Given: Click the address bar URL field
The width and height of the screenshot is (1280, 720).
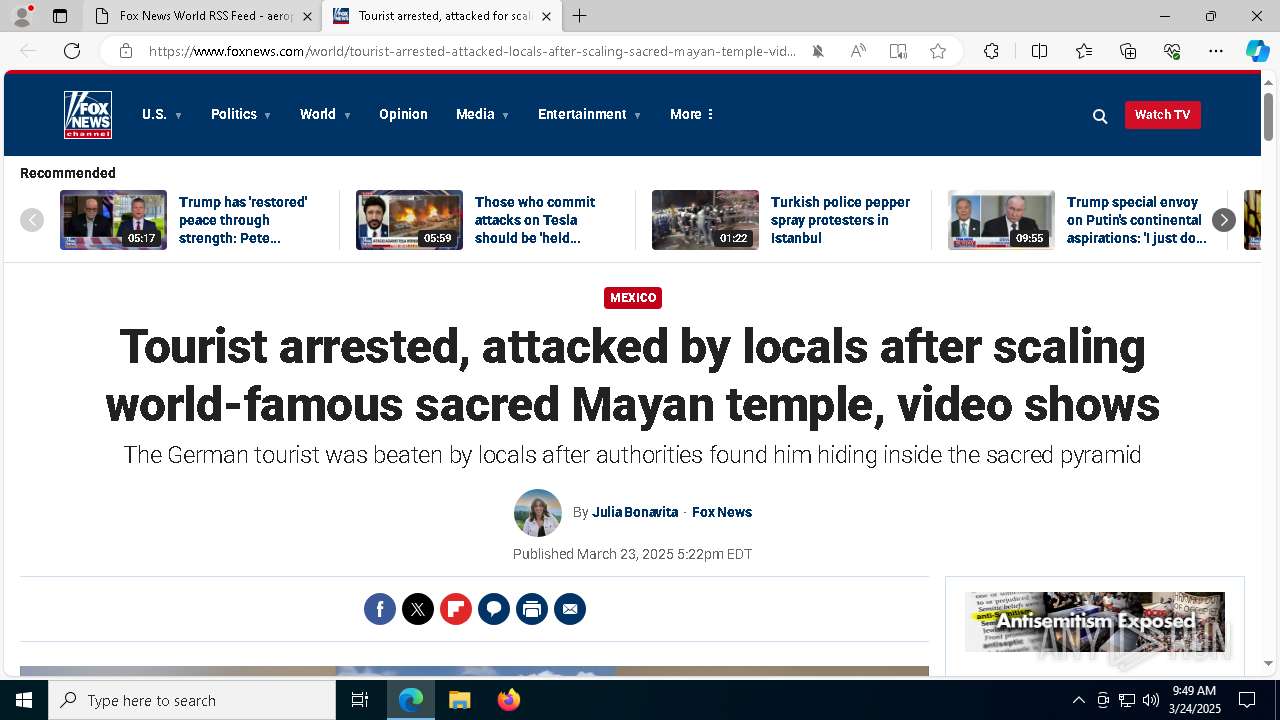Looking at the screenshot, I should coord(472,51).
